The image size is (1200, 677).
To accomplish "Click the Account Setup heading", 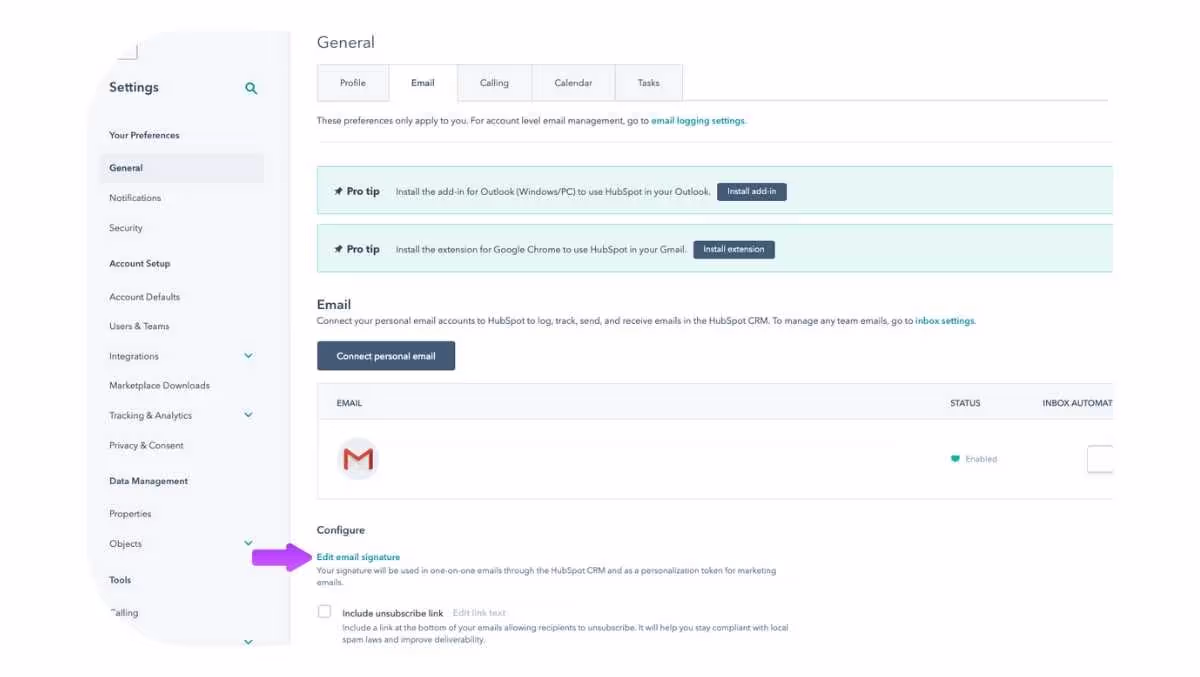I will click(140, 264).
